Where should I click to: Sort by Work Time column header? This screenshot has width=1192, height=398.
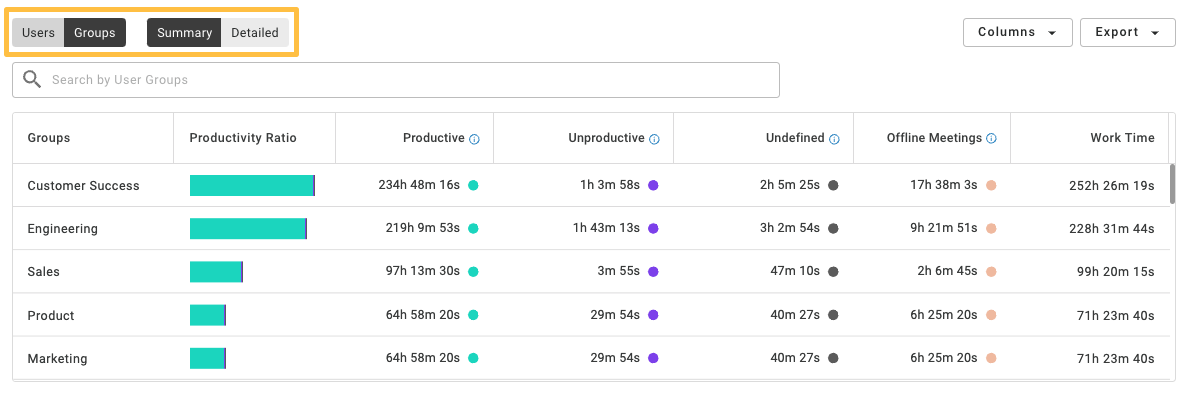(x=1122, y=137)
